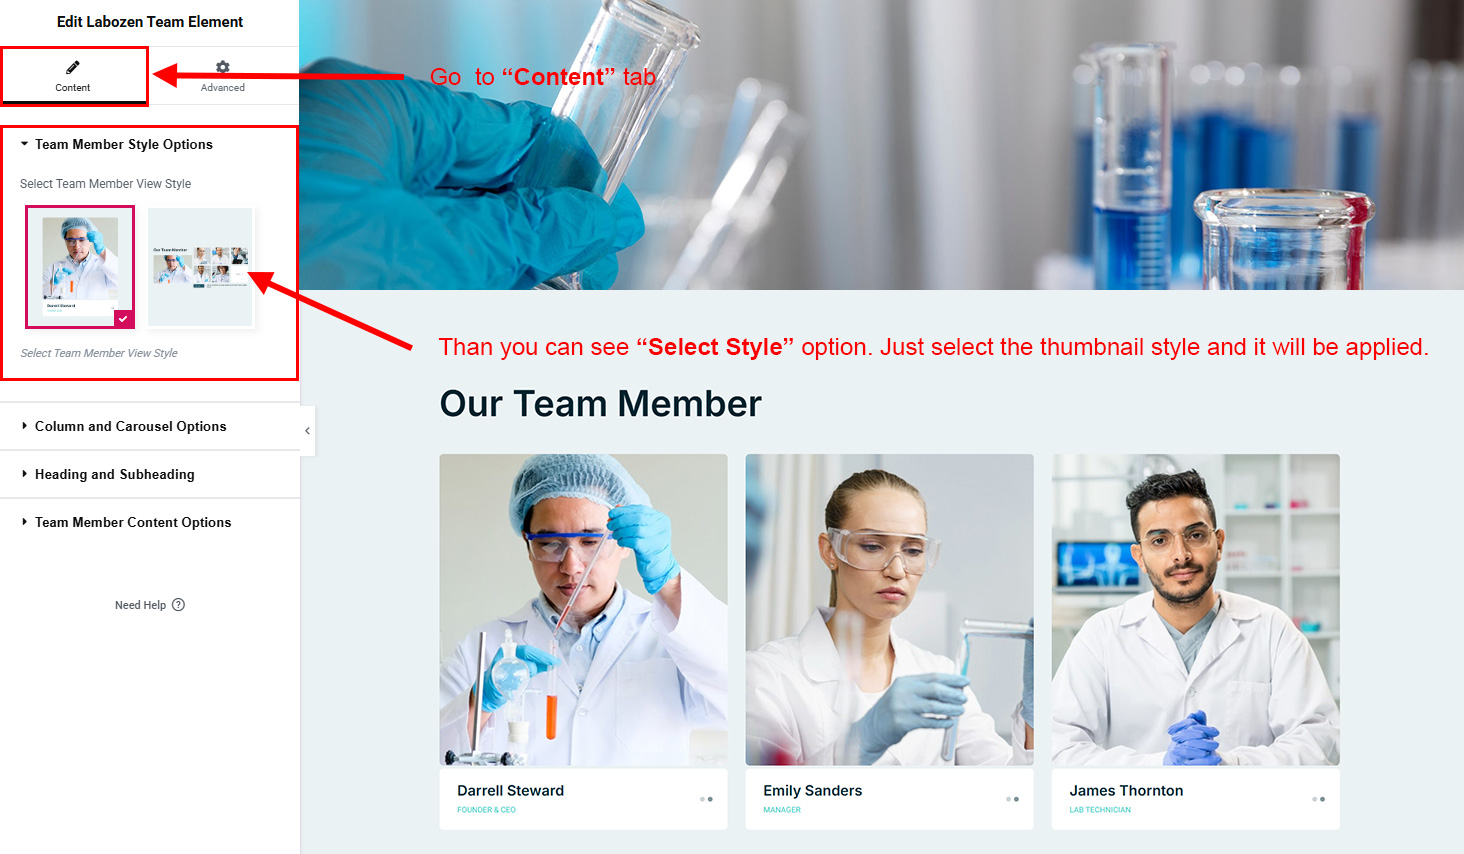The image size is (1464, 854).
Task: Click the Advanced tab gear icon
Action: pyautogui.click(x=223, y=67)
